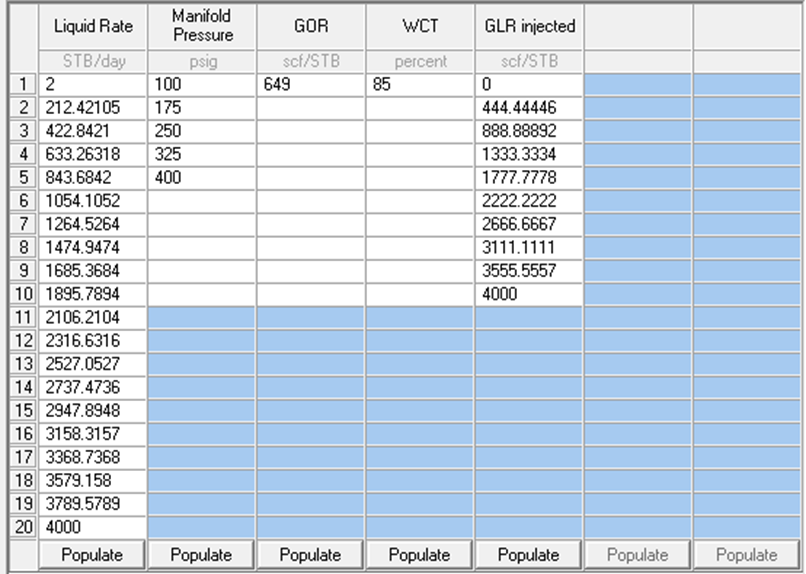Image resolution: width=806 pixels, height=574 pixels.
Task: Click Populate button under GLR injected column
Action: (x=529, y=554)
